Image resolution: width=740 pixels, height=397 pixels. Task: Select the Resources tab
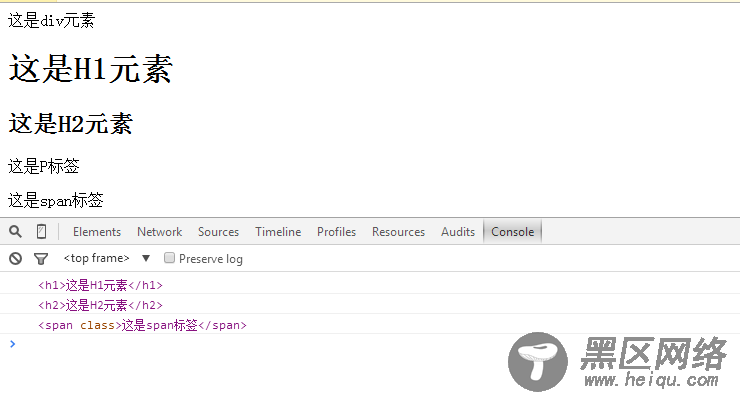[398, 232]
